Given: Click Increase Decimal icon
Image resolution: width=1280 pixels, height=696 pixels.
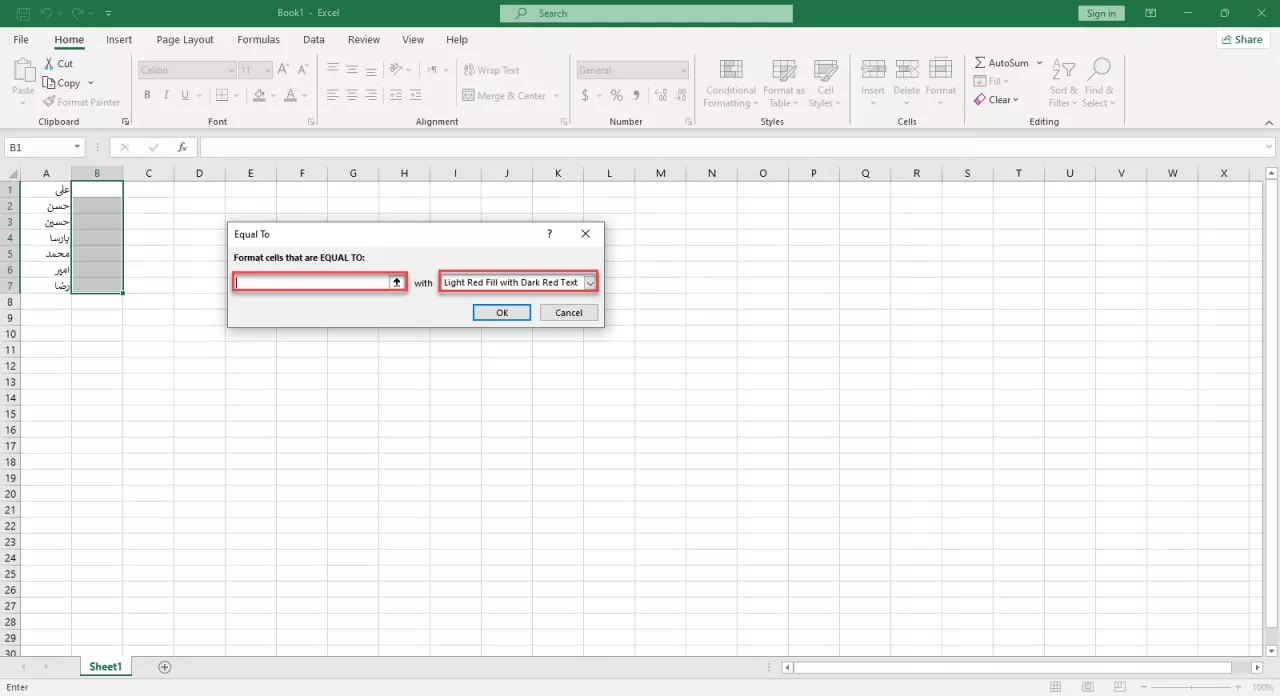Looking at the screenshot, I should pyautogui.click(x=661, y=96).
